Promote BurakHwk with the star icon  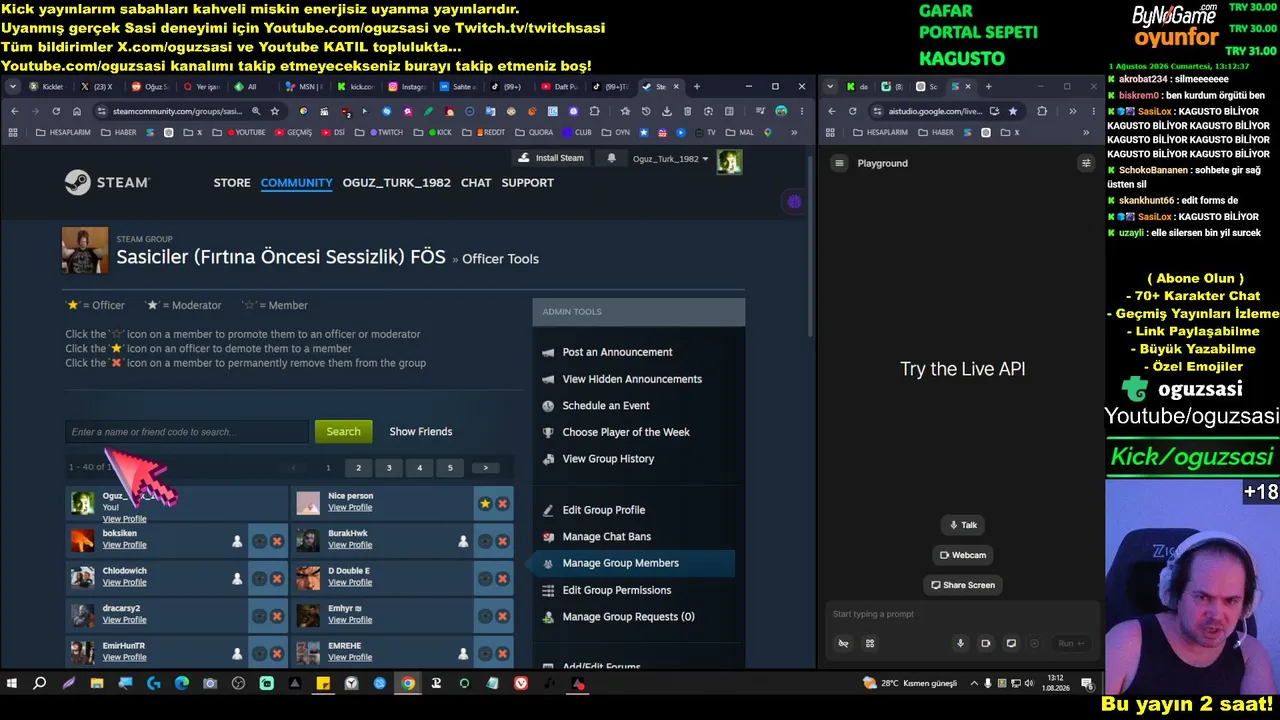[485, 541]
